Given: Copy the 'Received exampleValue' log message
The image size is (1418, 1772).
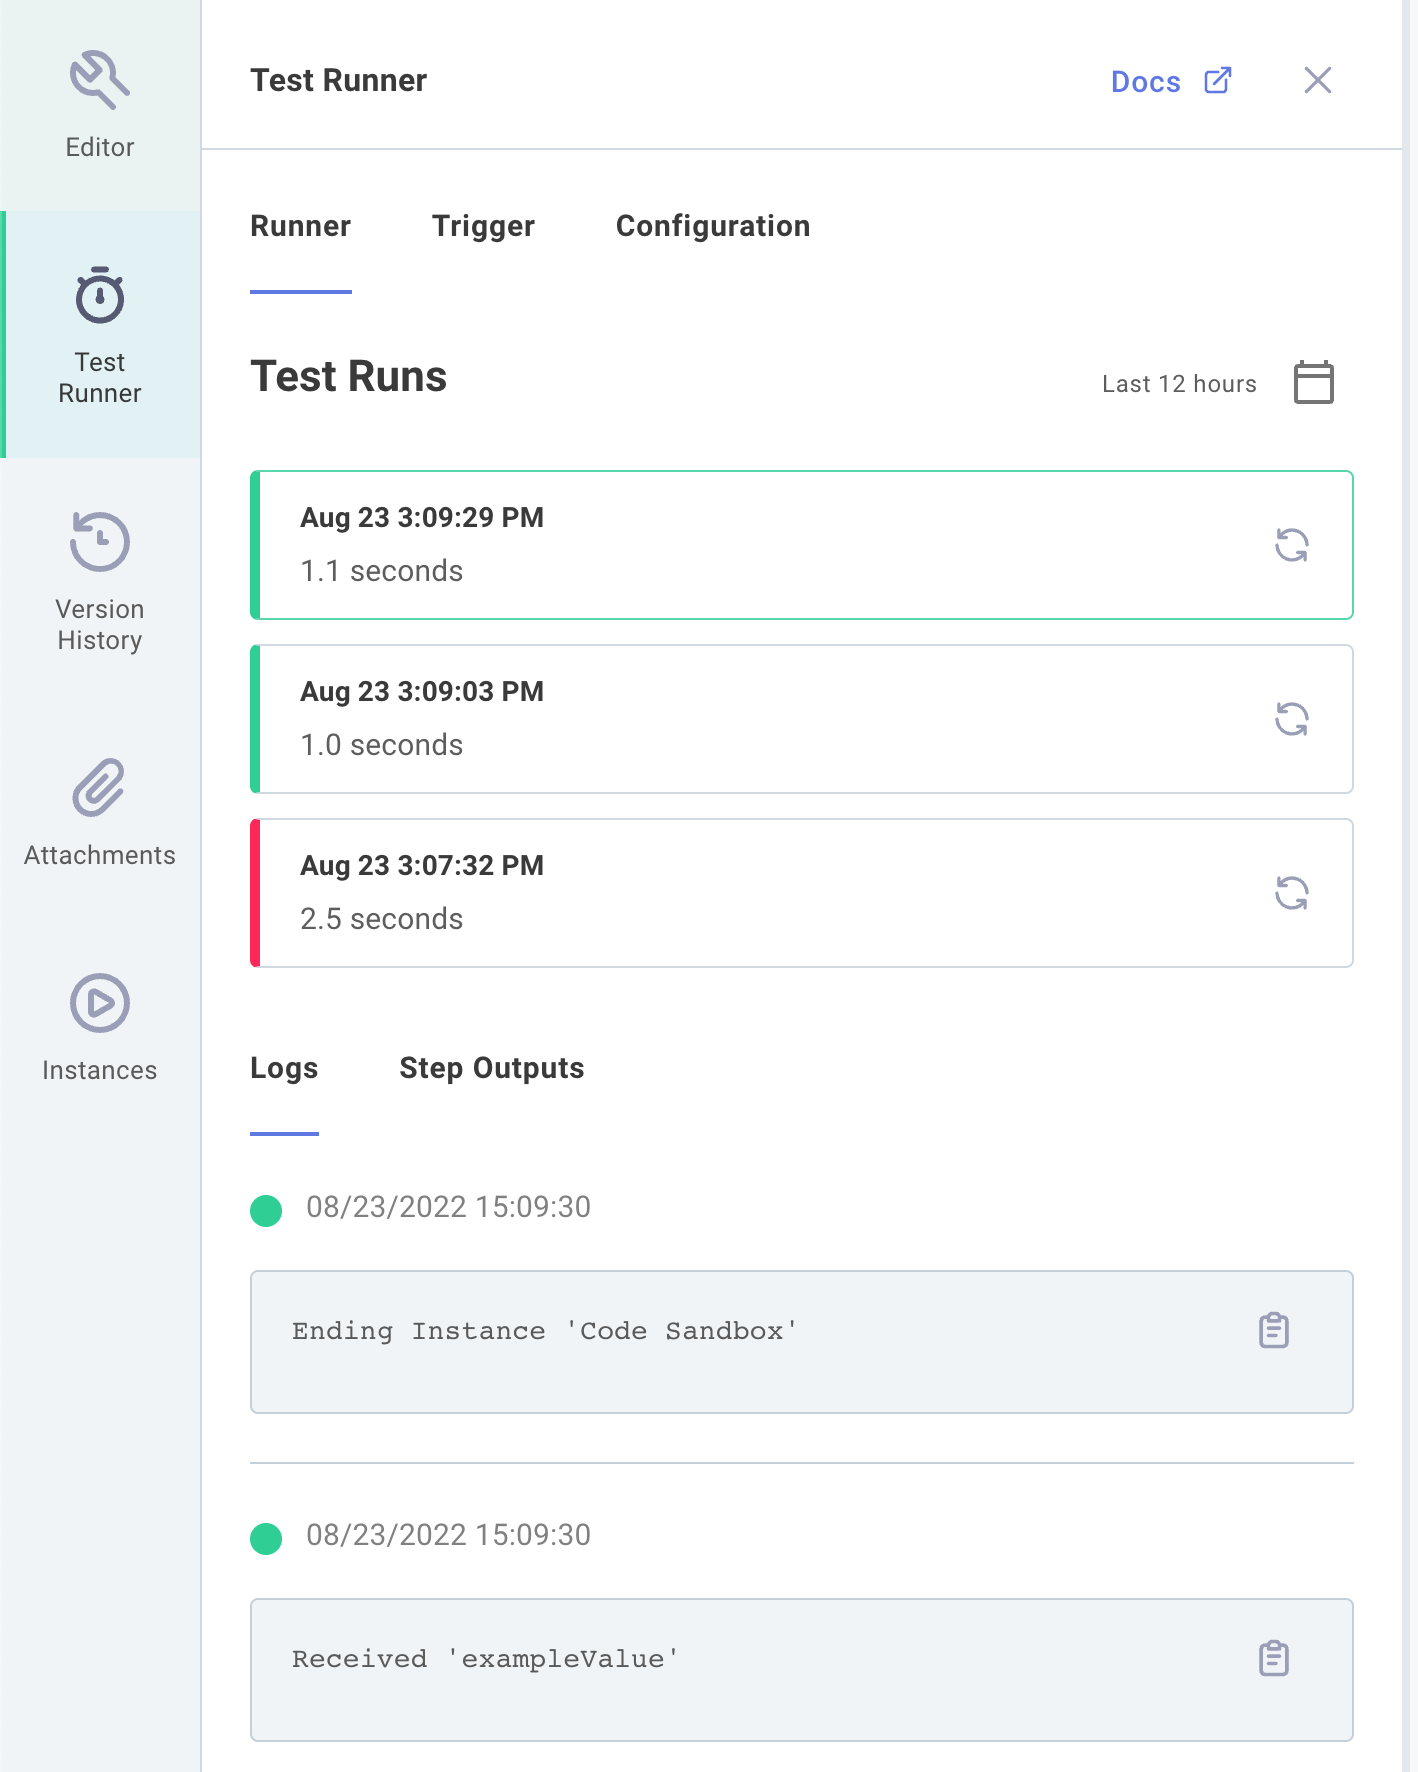Looking at the screenshot, I should pyautogui.click(x=1273, y=1658).
